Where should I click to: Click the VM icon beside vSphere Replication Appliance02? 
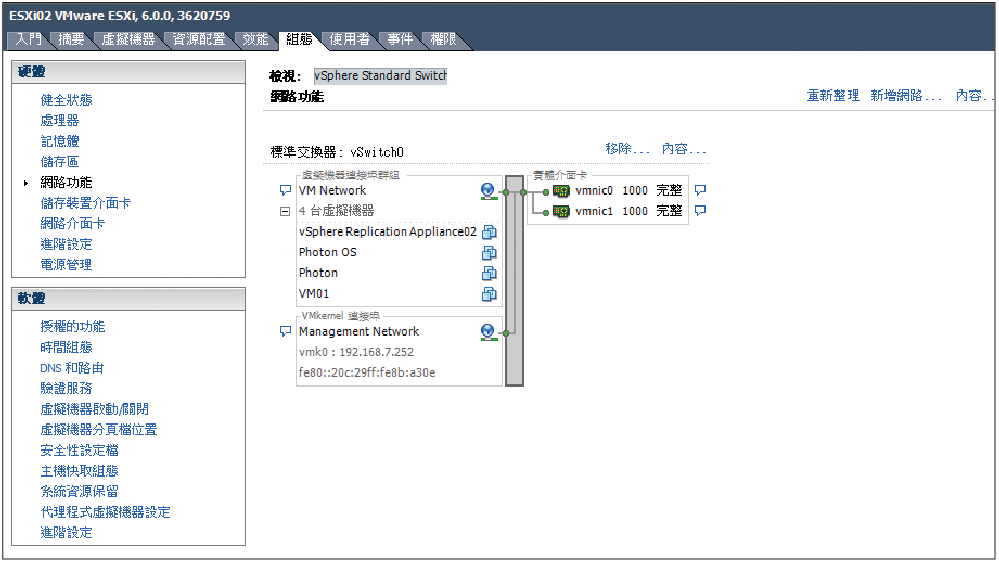[x=489, y=232]
